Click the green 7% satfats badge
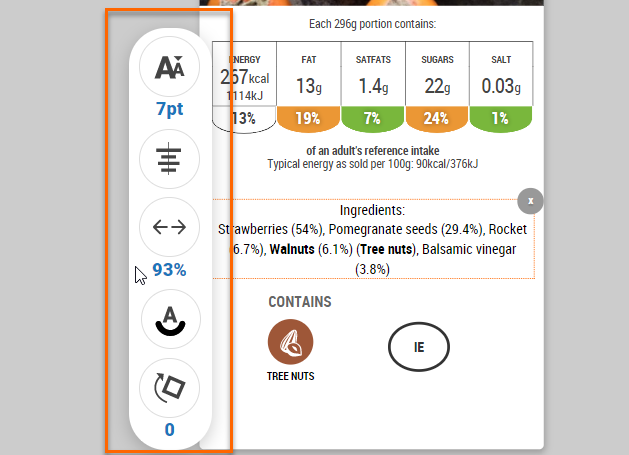Image resolution: width=629 pixels, height=455 pixels. (372, 119)
